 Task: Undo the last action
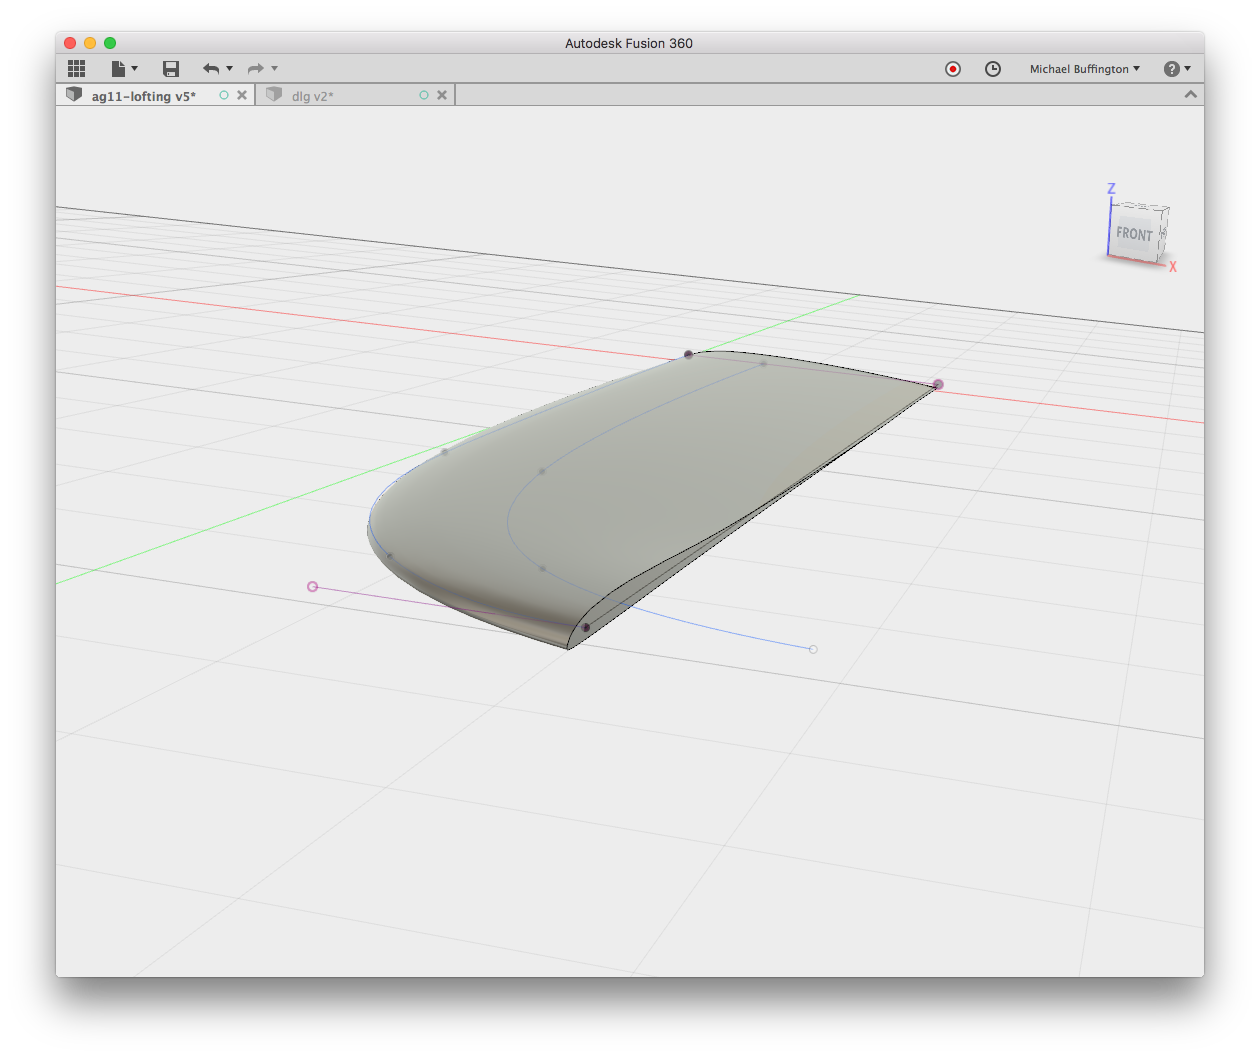212,68
